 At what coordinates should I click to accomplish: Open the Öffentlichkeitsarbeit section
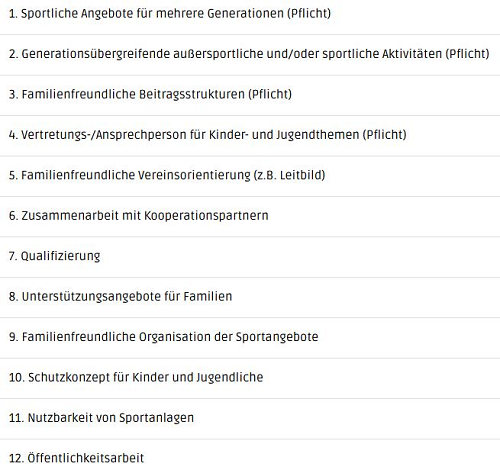coord(250,456)
